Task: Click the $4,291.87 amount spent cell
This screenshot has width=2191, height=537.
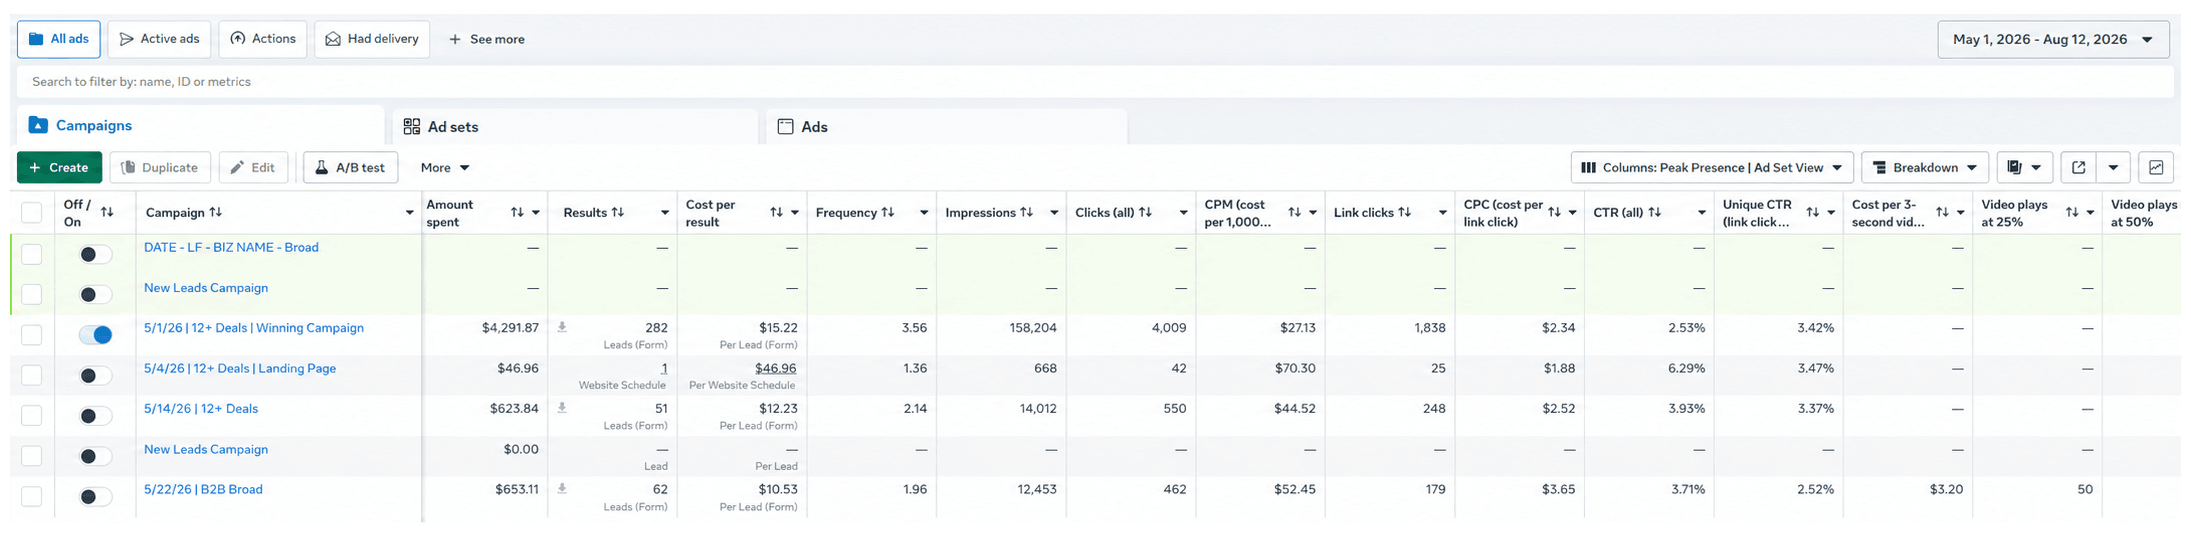Action: 510,328
